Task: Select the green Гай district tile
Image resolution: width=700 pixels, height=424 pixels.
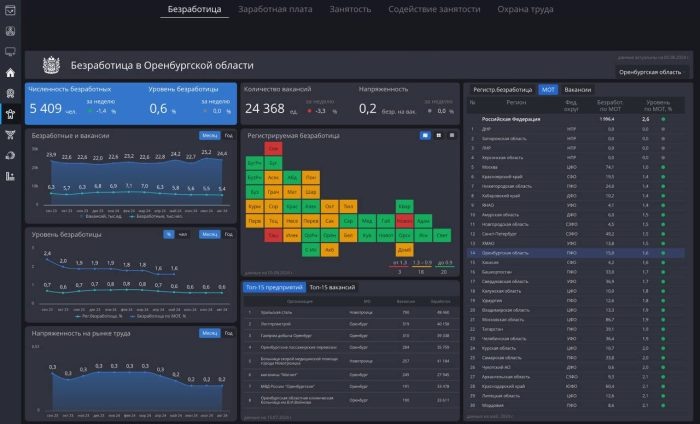Action: coord(386,221)
